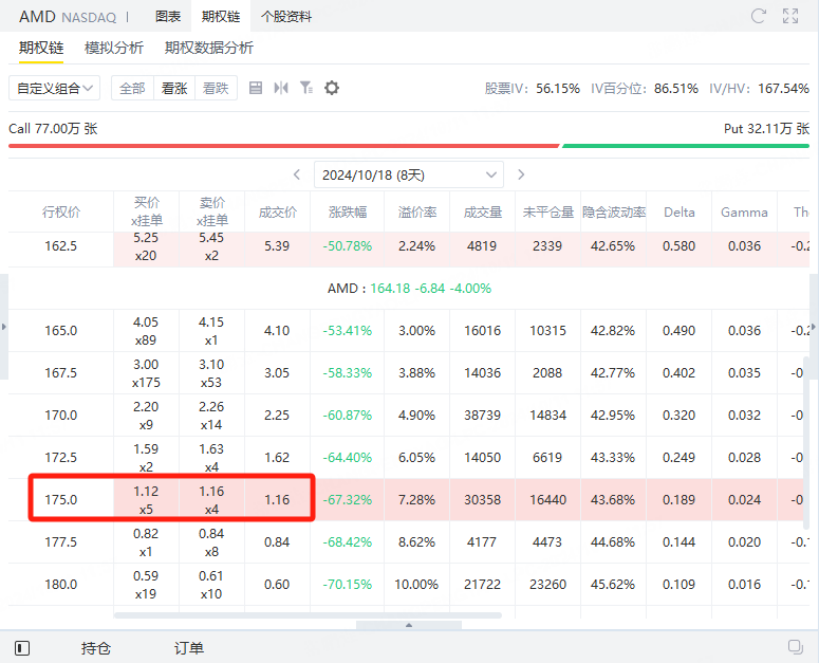
Task: Click ask price 1.16 x4
Action: 211,500
